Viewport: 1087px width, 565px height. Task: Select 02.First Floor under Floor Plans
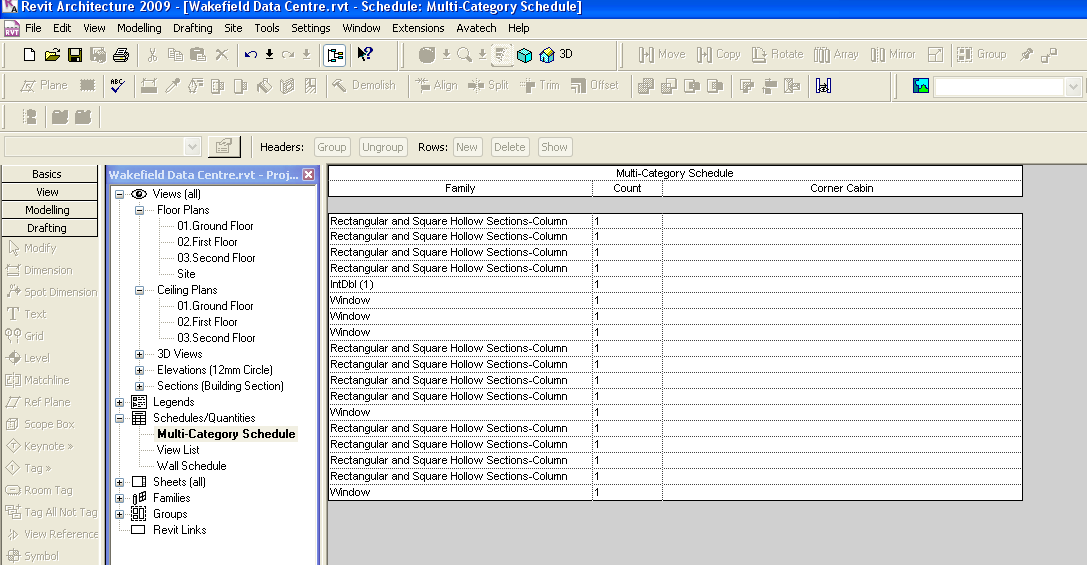tap(207, 242)
